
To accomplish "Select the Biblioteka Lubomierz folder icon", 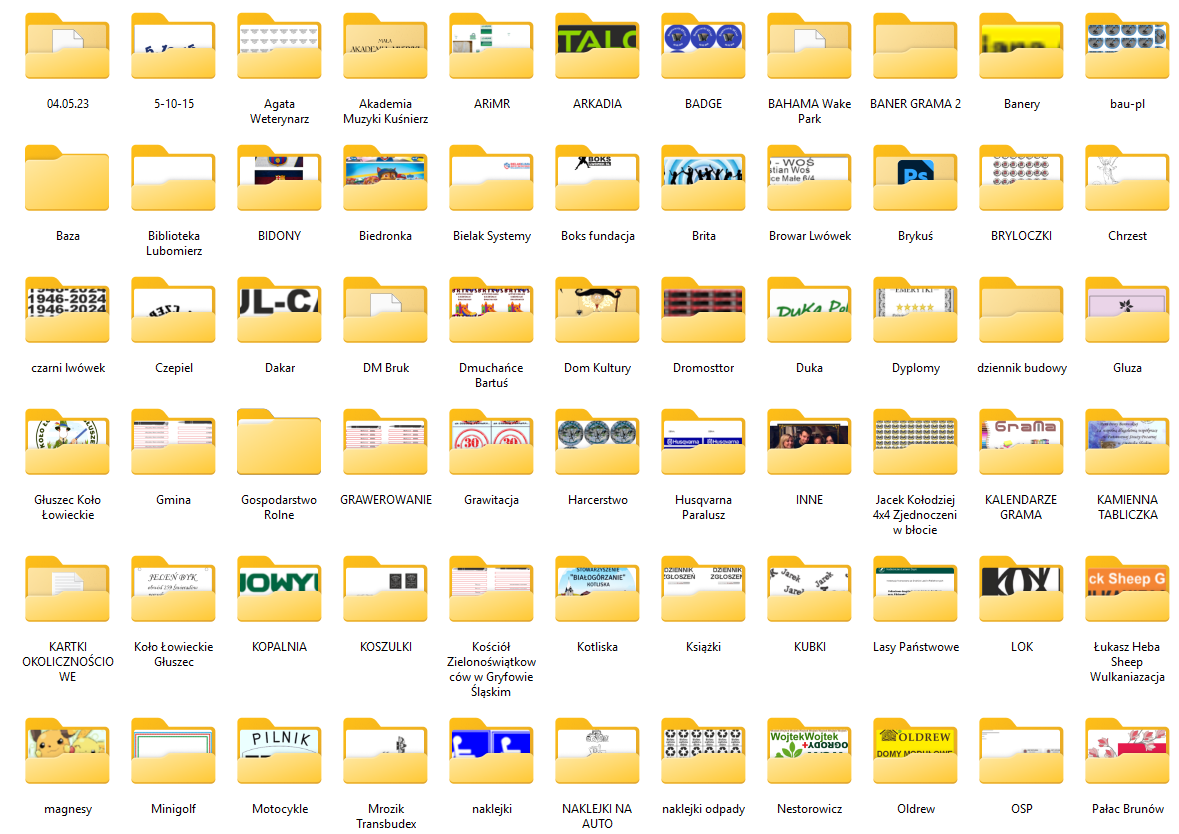I will pyautogui.click(x=173, y=178).
